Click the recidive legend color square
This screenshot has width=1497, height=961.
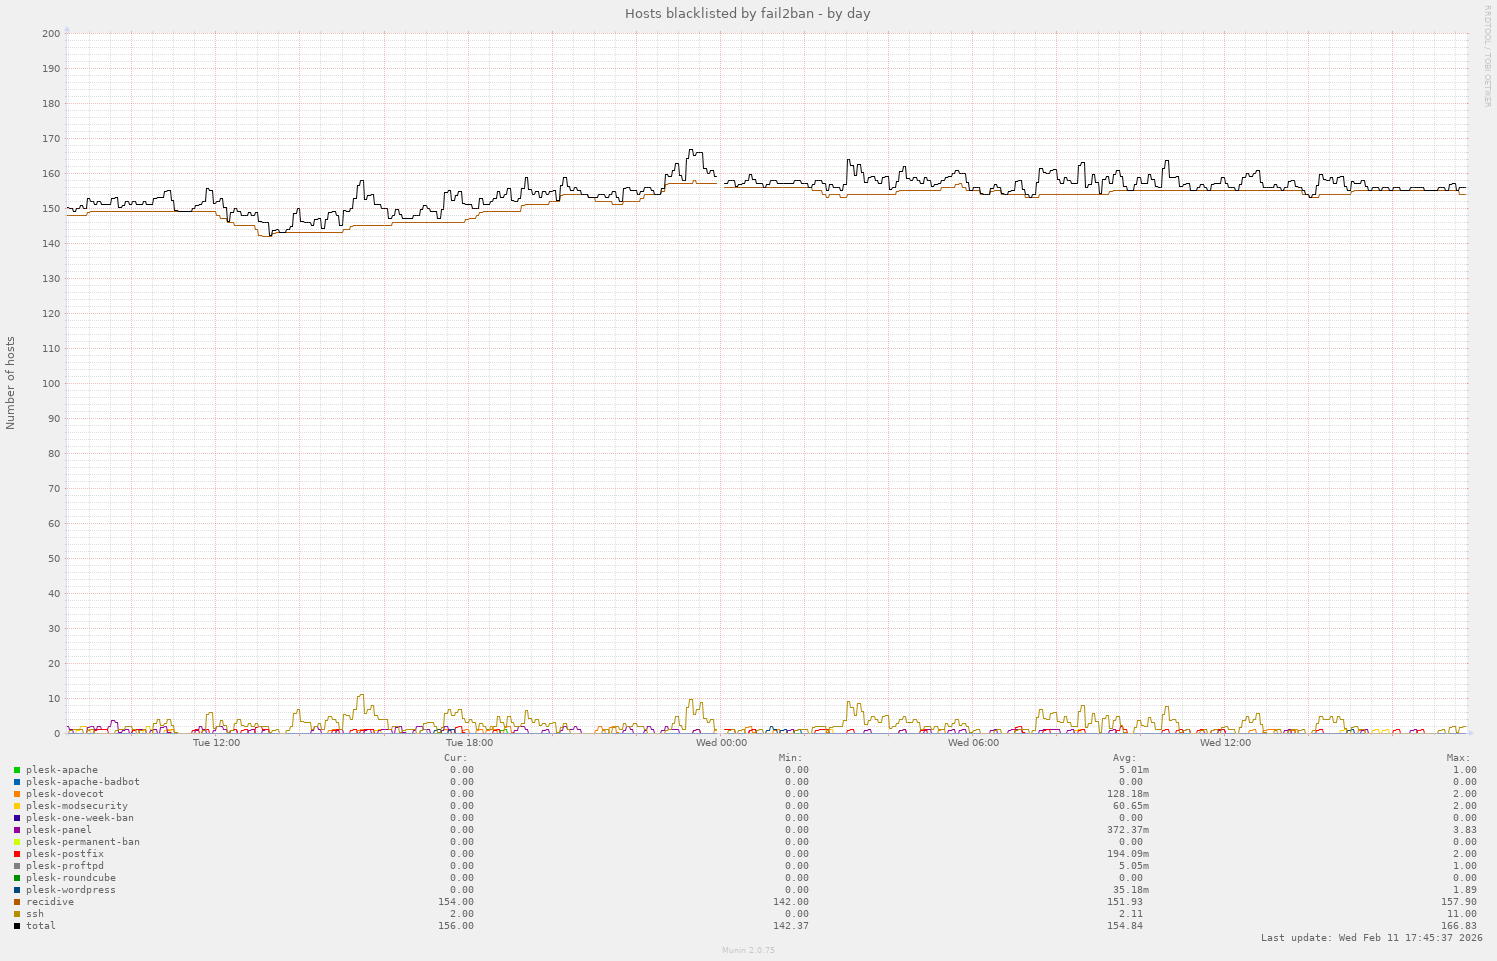[x=17, y=902]
